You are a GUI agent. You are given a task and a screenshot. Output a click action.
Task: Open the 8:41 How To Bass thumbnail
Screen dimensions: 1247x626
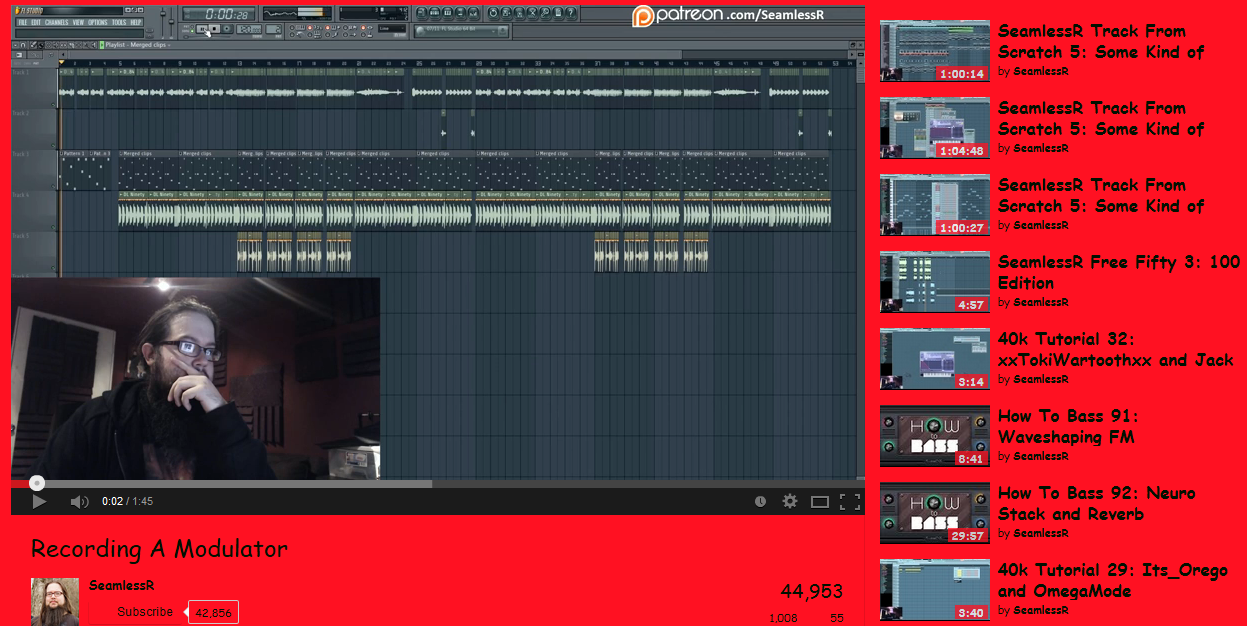coord(934,436)
